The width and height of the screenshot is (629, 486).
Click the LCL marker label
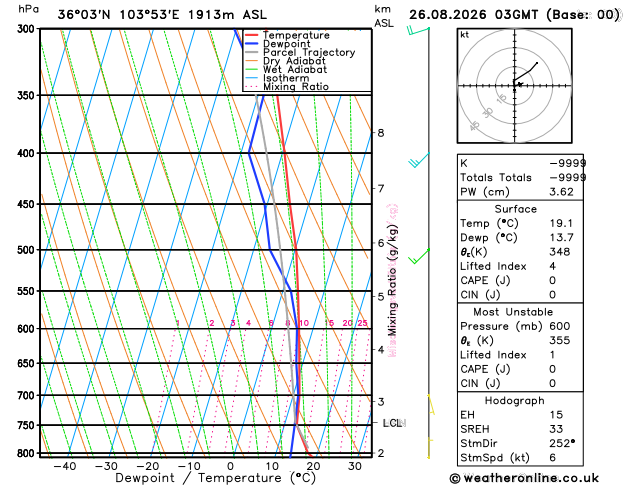(x=394, y=423)
